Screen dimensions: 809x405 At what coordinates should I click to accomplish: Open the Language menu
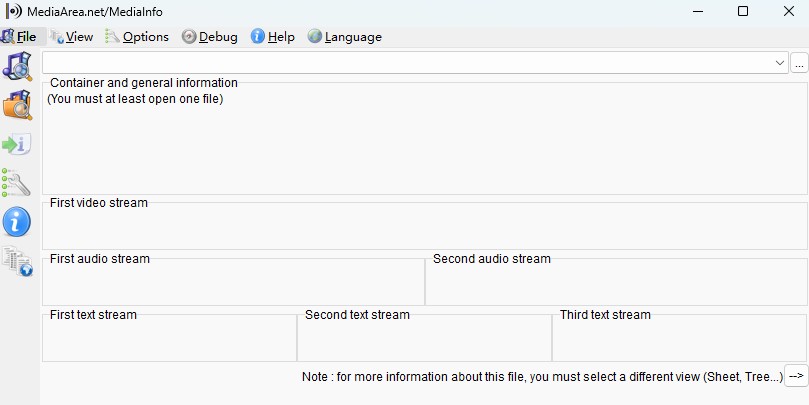point(345,37)
